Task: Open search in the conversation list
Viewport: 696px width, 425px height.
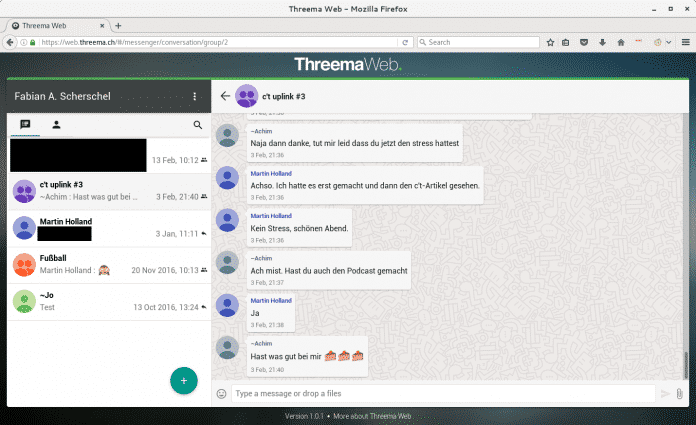Action: (x=198, y=125)
